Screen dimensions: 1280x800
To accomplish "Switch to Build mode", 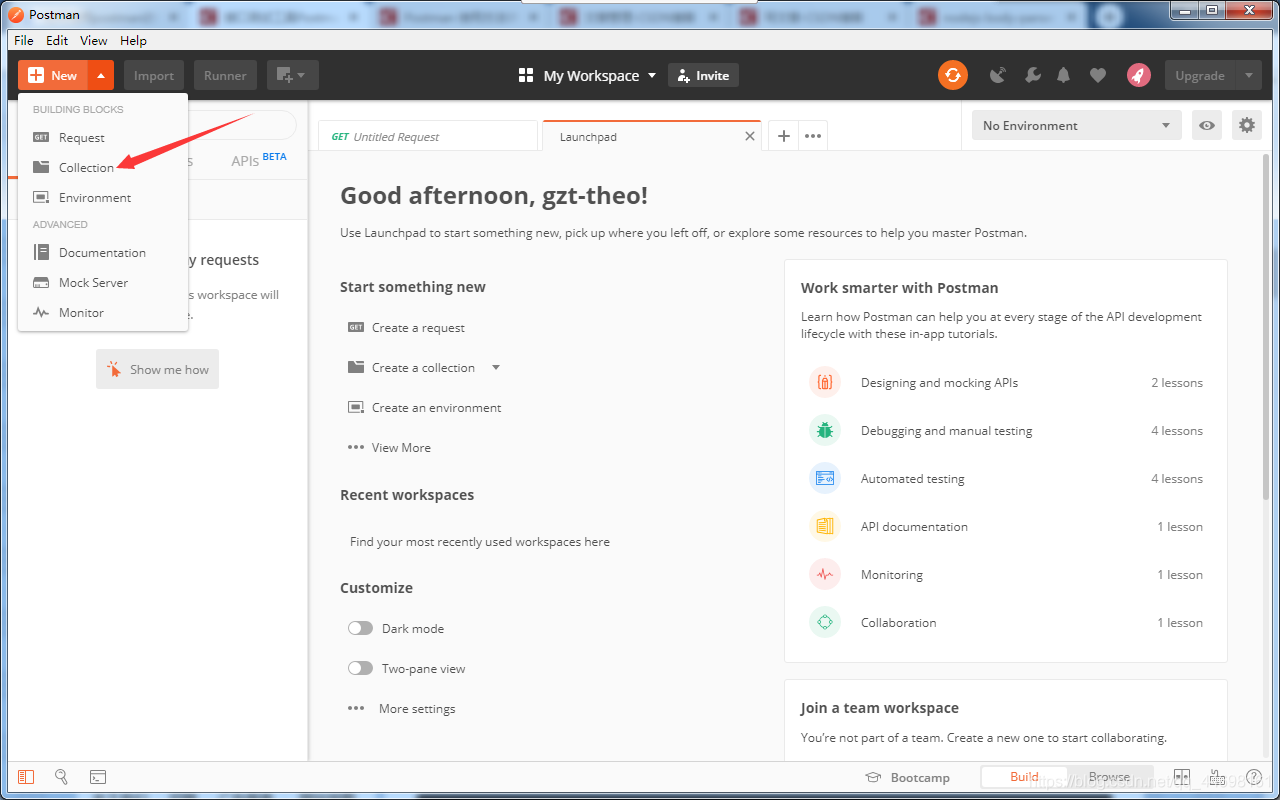I will [x=1024, y=777].
